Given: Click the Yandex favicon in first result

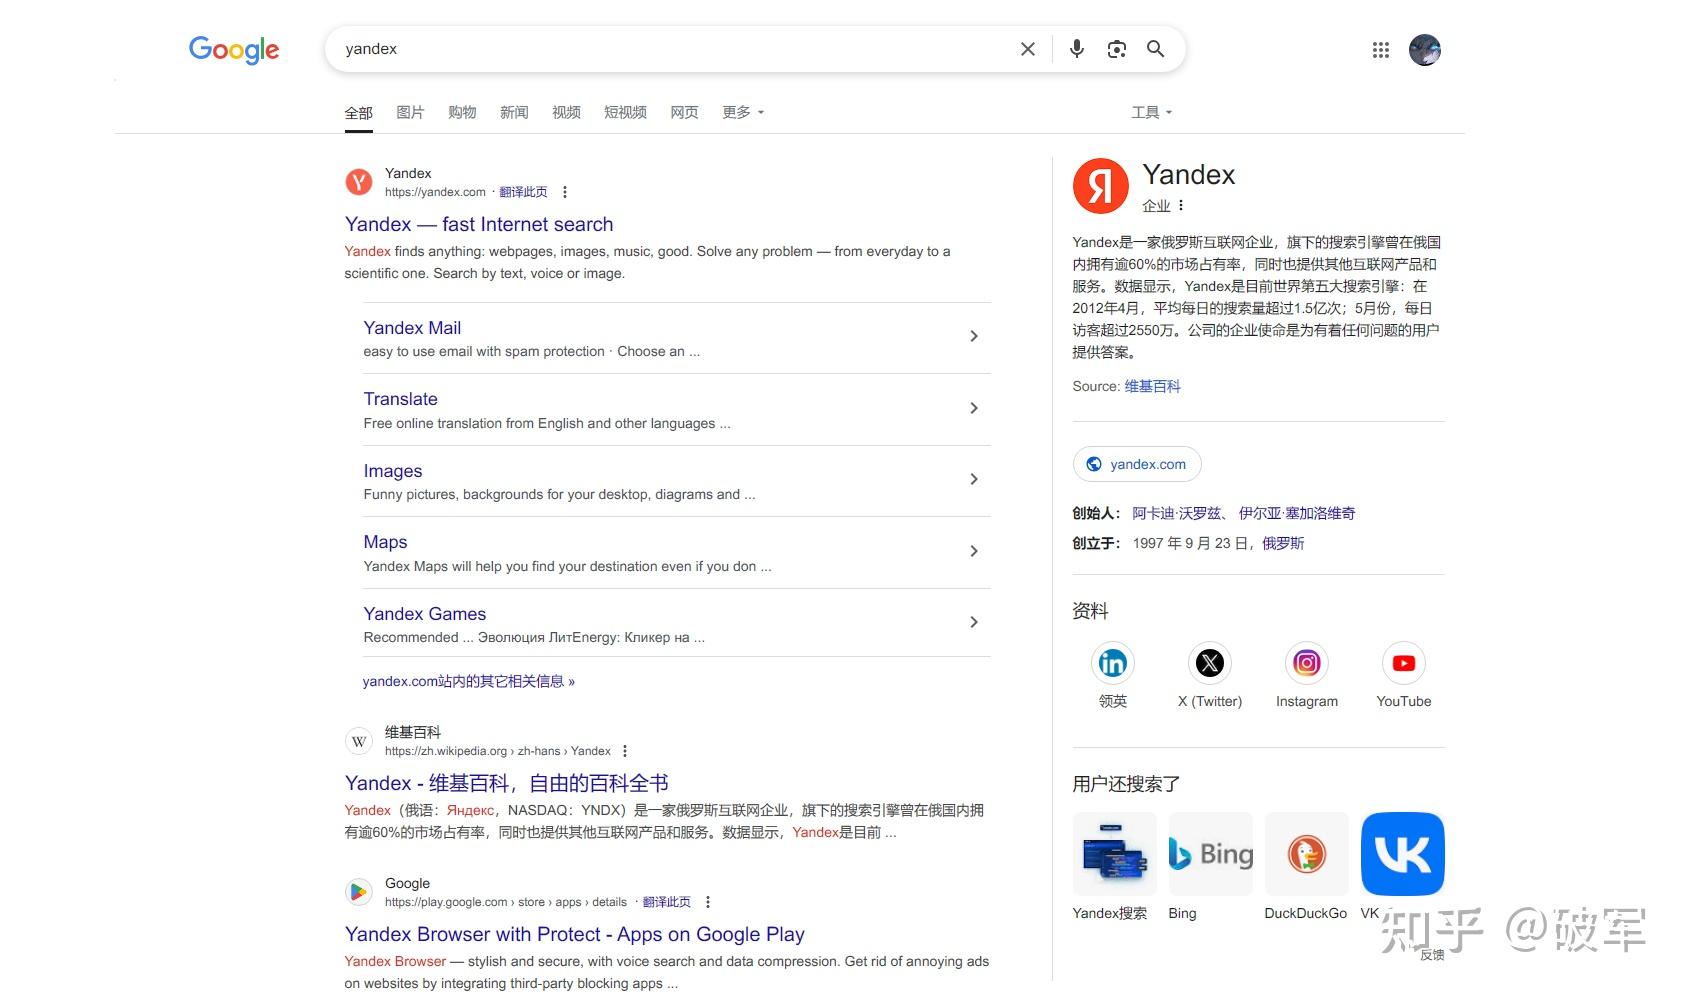Looking at the screenshot, I should [x=359, y=182].
